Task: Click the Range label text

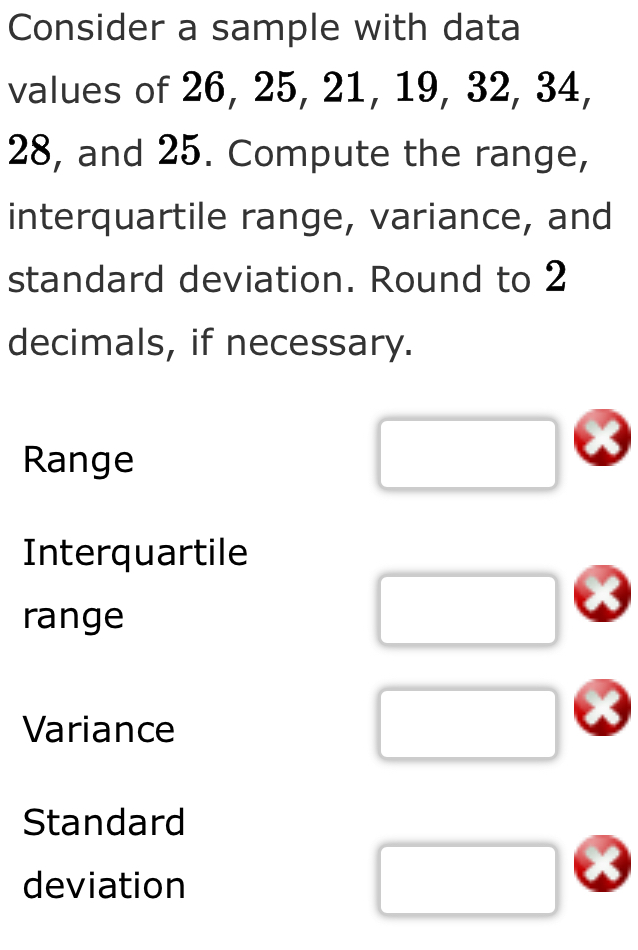Action: coord(78,460)
